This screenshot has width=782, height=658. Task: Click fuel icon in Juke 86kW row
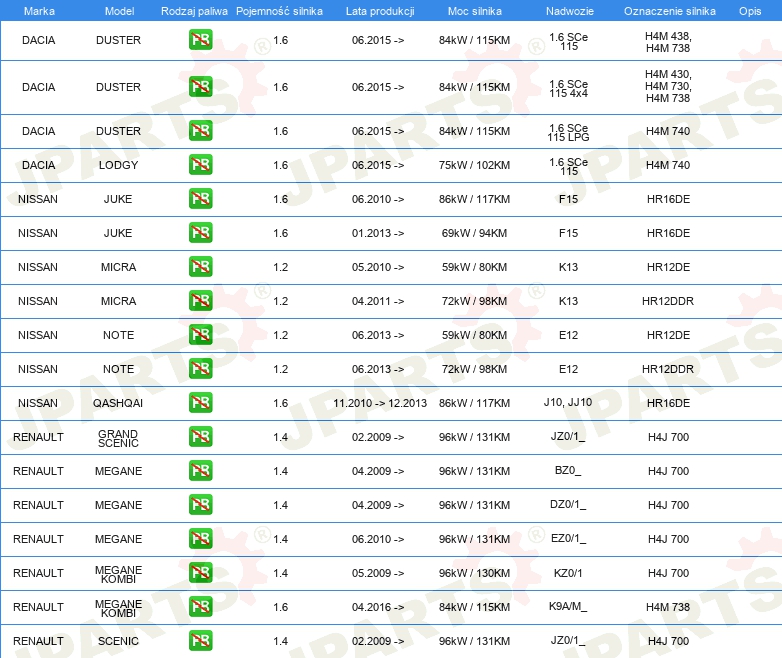click(200, 199)
